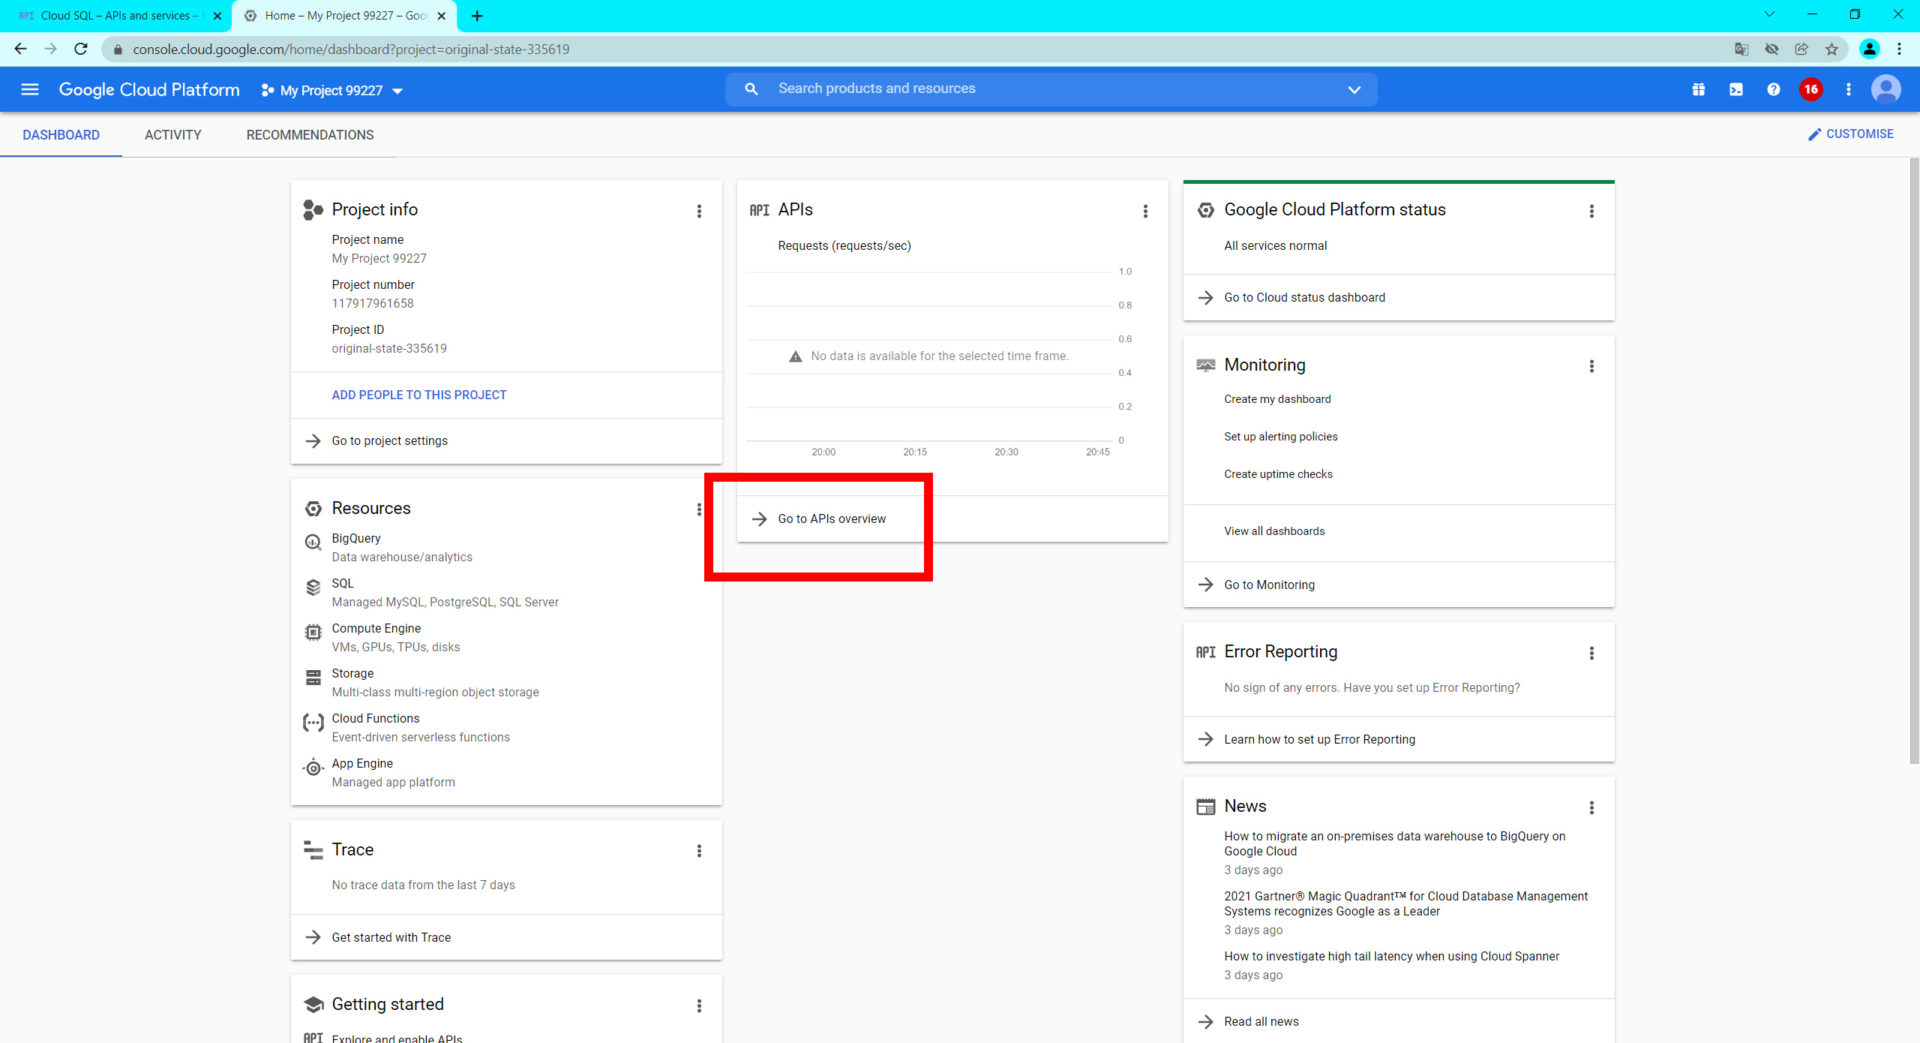Click the BigQuery resource icon
This screenshot has width=1920, height=1043.
(313, 542)
